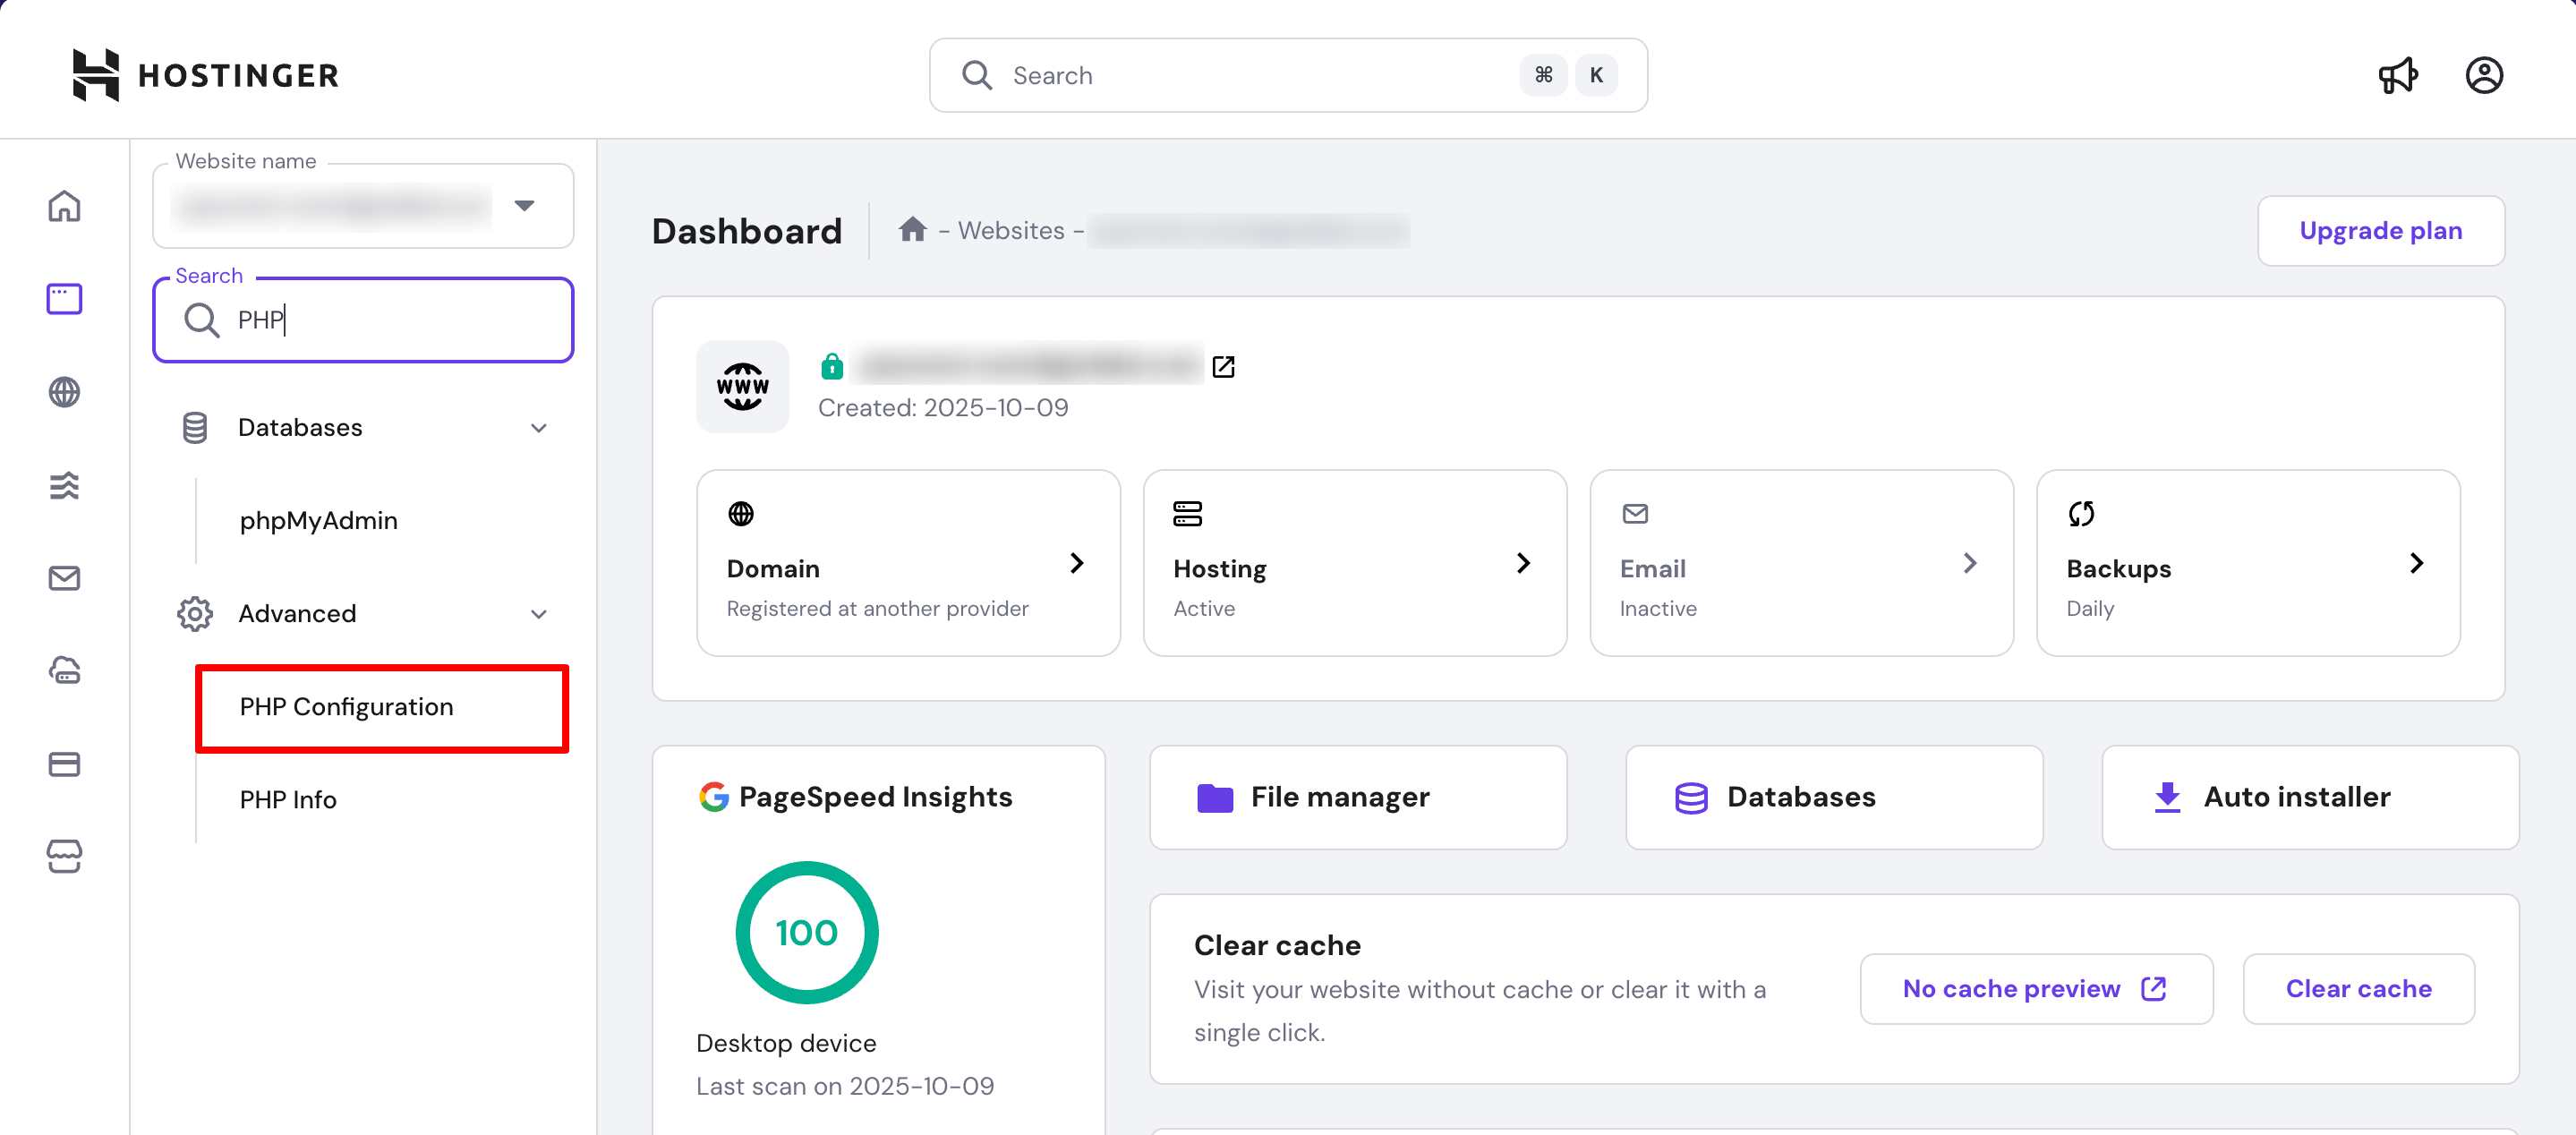Viewport: 2576px width, 1135px height.
Task: Open Websites section icon in sidebar
Action: [x=64, y=299]
